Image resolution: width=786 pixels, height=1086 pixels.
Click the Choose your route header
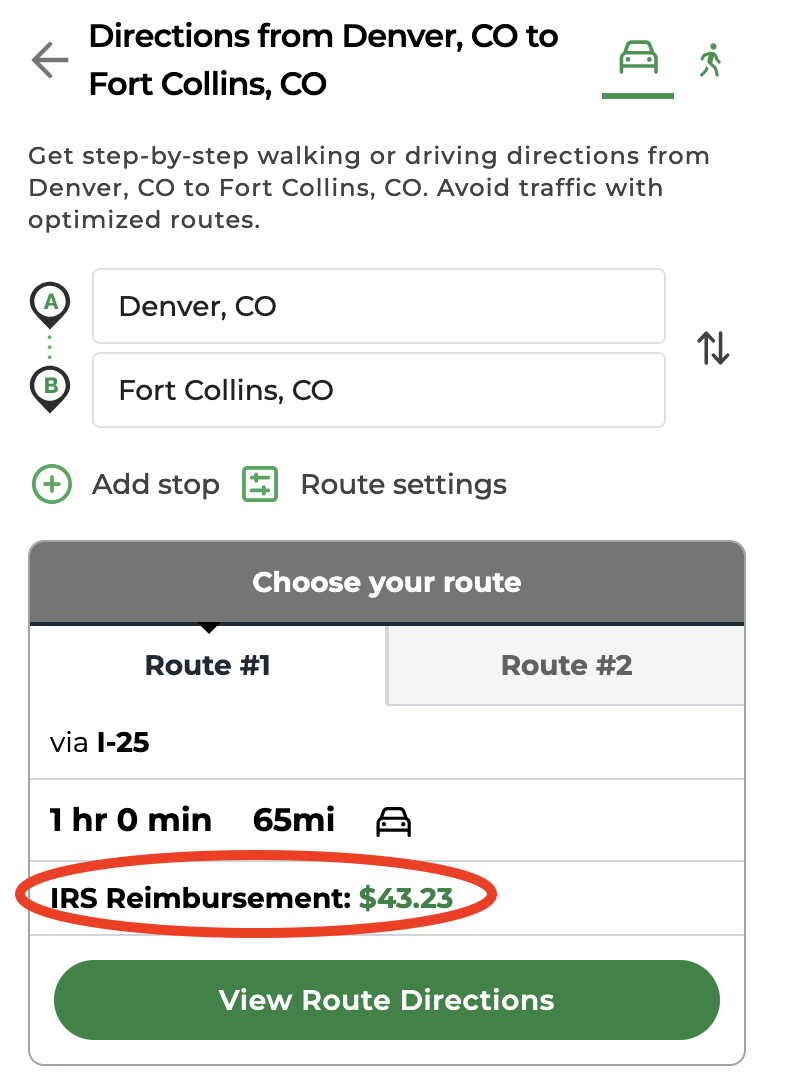click(387, 582)
